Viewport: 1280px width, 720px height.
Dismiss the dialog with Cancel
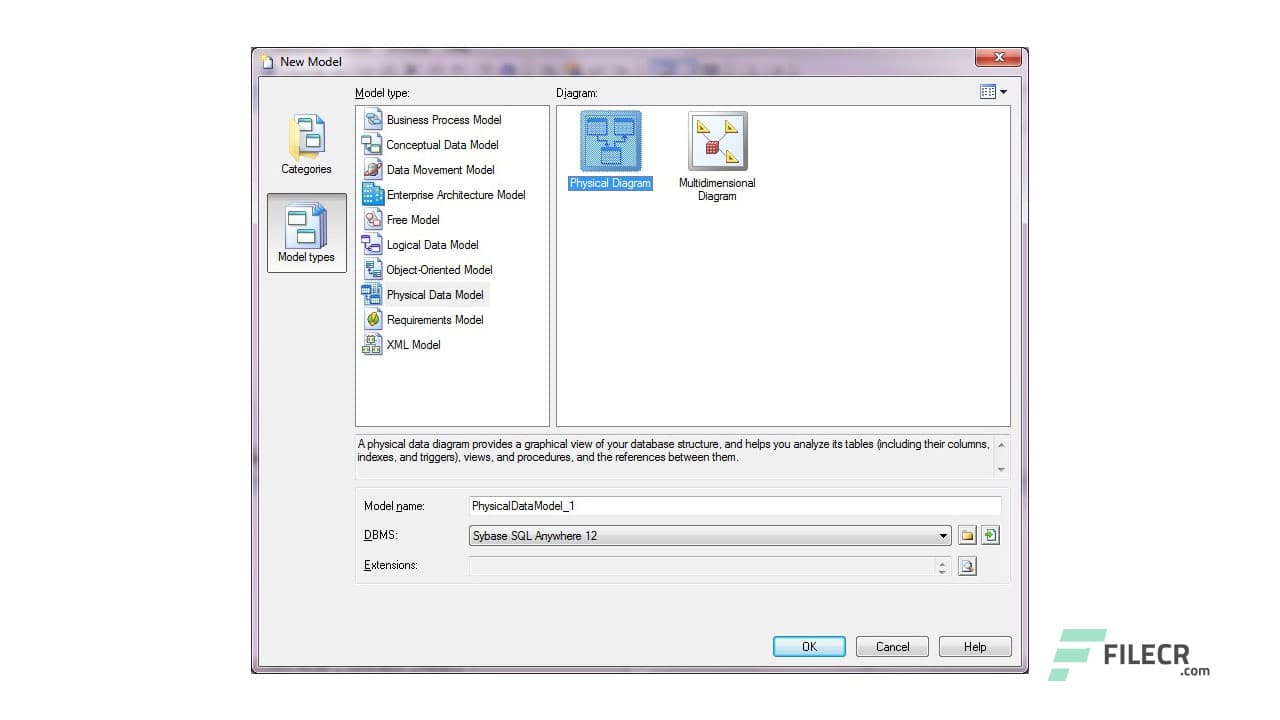891,646
